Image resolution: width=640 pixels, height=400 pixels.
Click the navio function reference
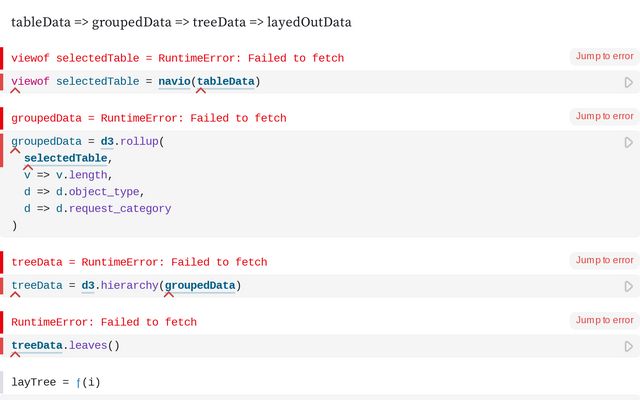[174, 82]
